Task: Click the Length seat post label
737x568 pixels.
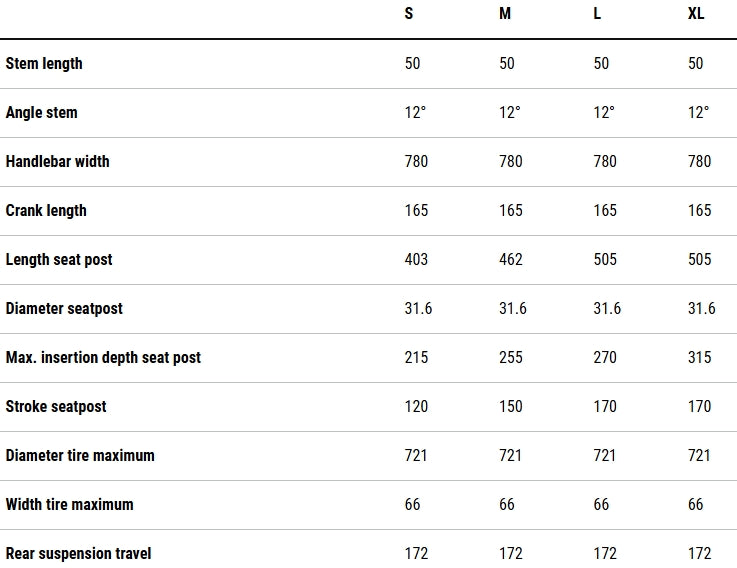Action: [59, 259]
